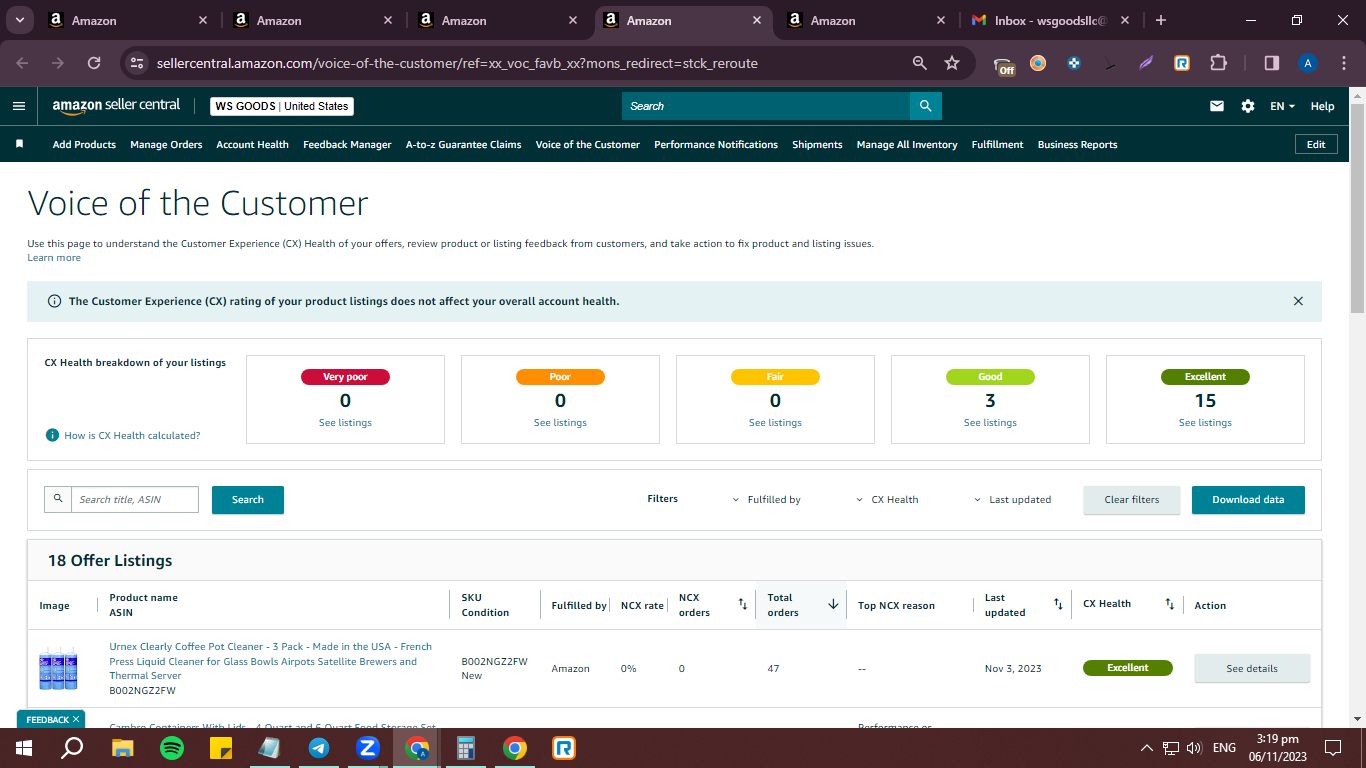The height and width of the screenshot is (768, 1366).
Task: Click the Windows Start button
Action: (24, 747)
